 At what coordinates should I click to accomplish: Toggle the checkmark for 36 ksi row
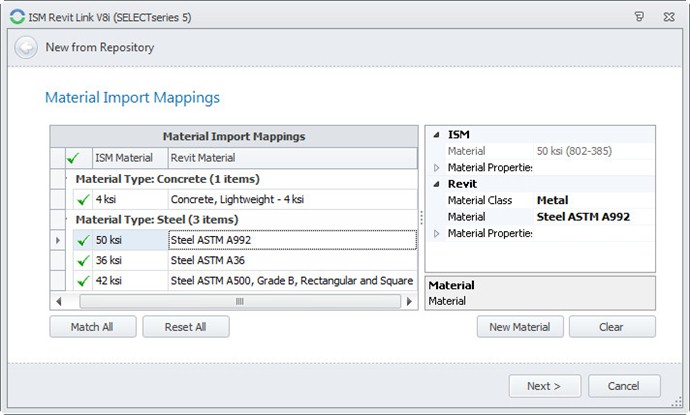click(x=83, y=261)
